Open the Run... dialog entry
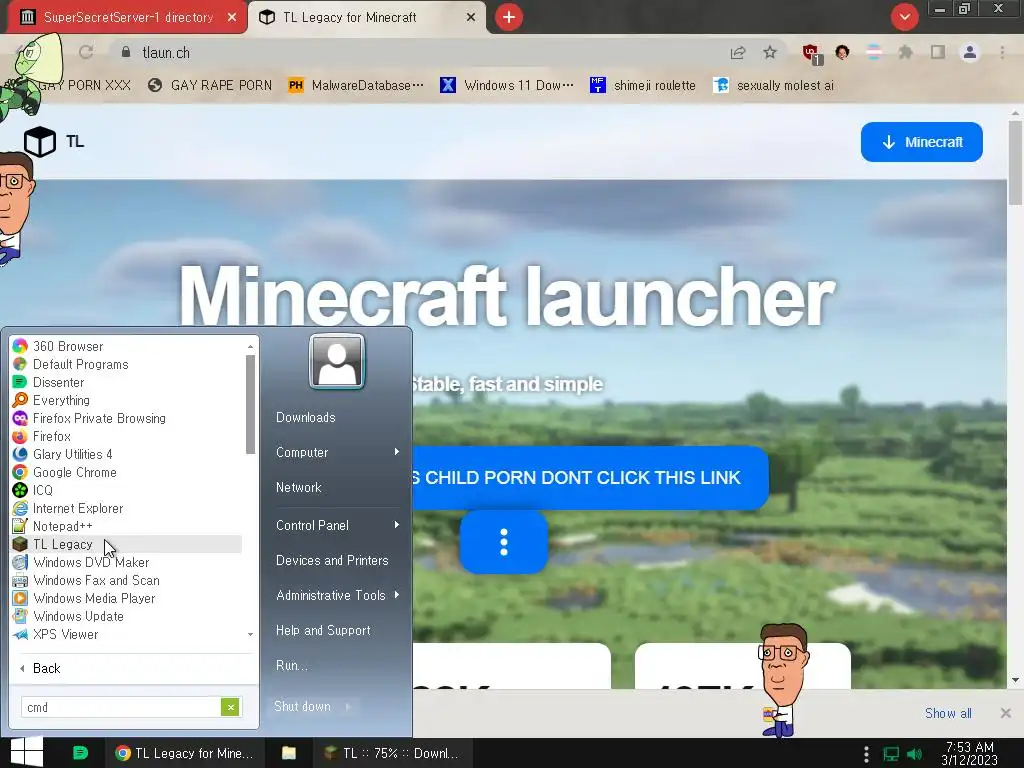The height and width of the screenshot is (768, 1024). click(291, 665)
